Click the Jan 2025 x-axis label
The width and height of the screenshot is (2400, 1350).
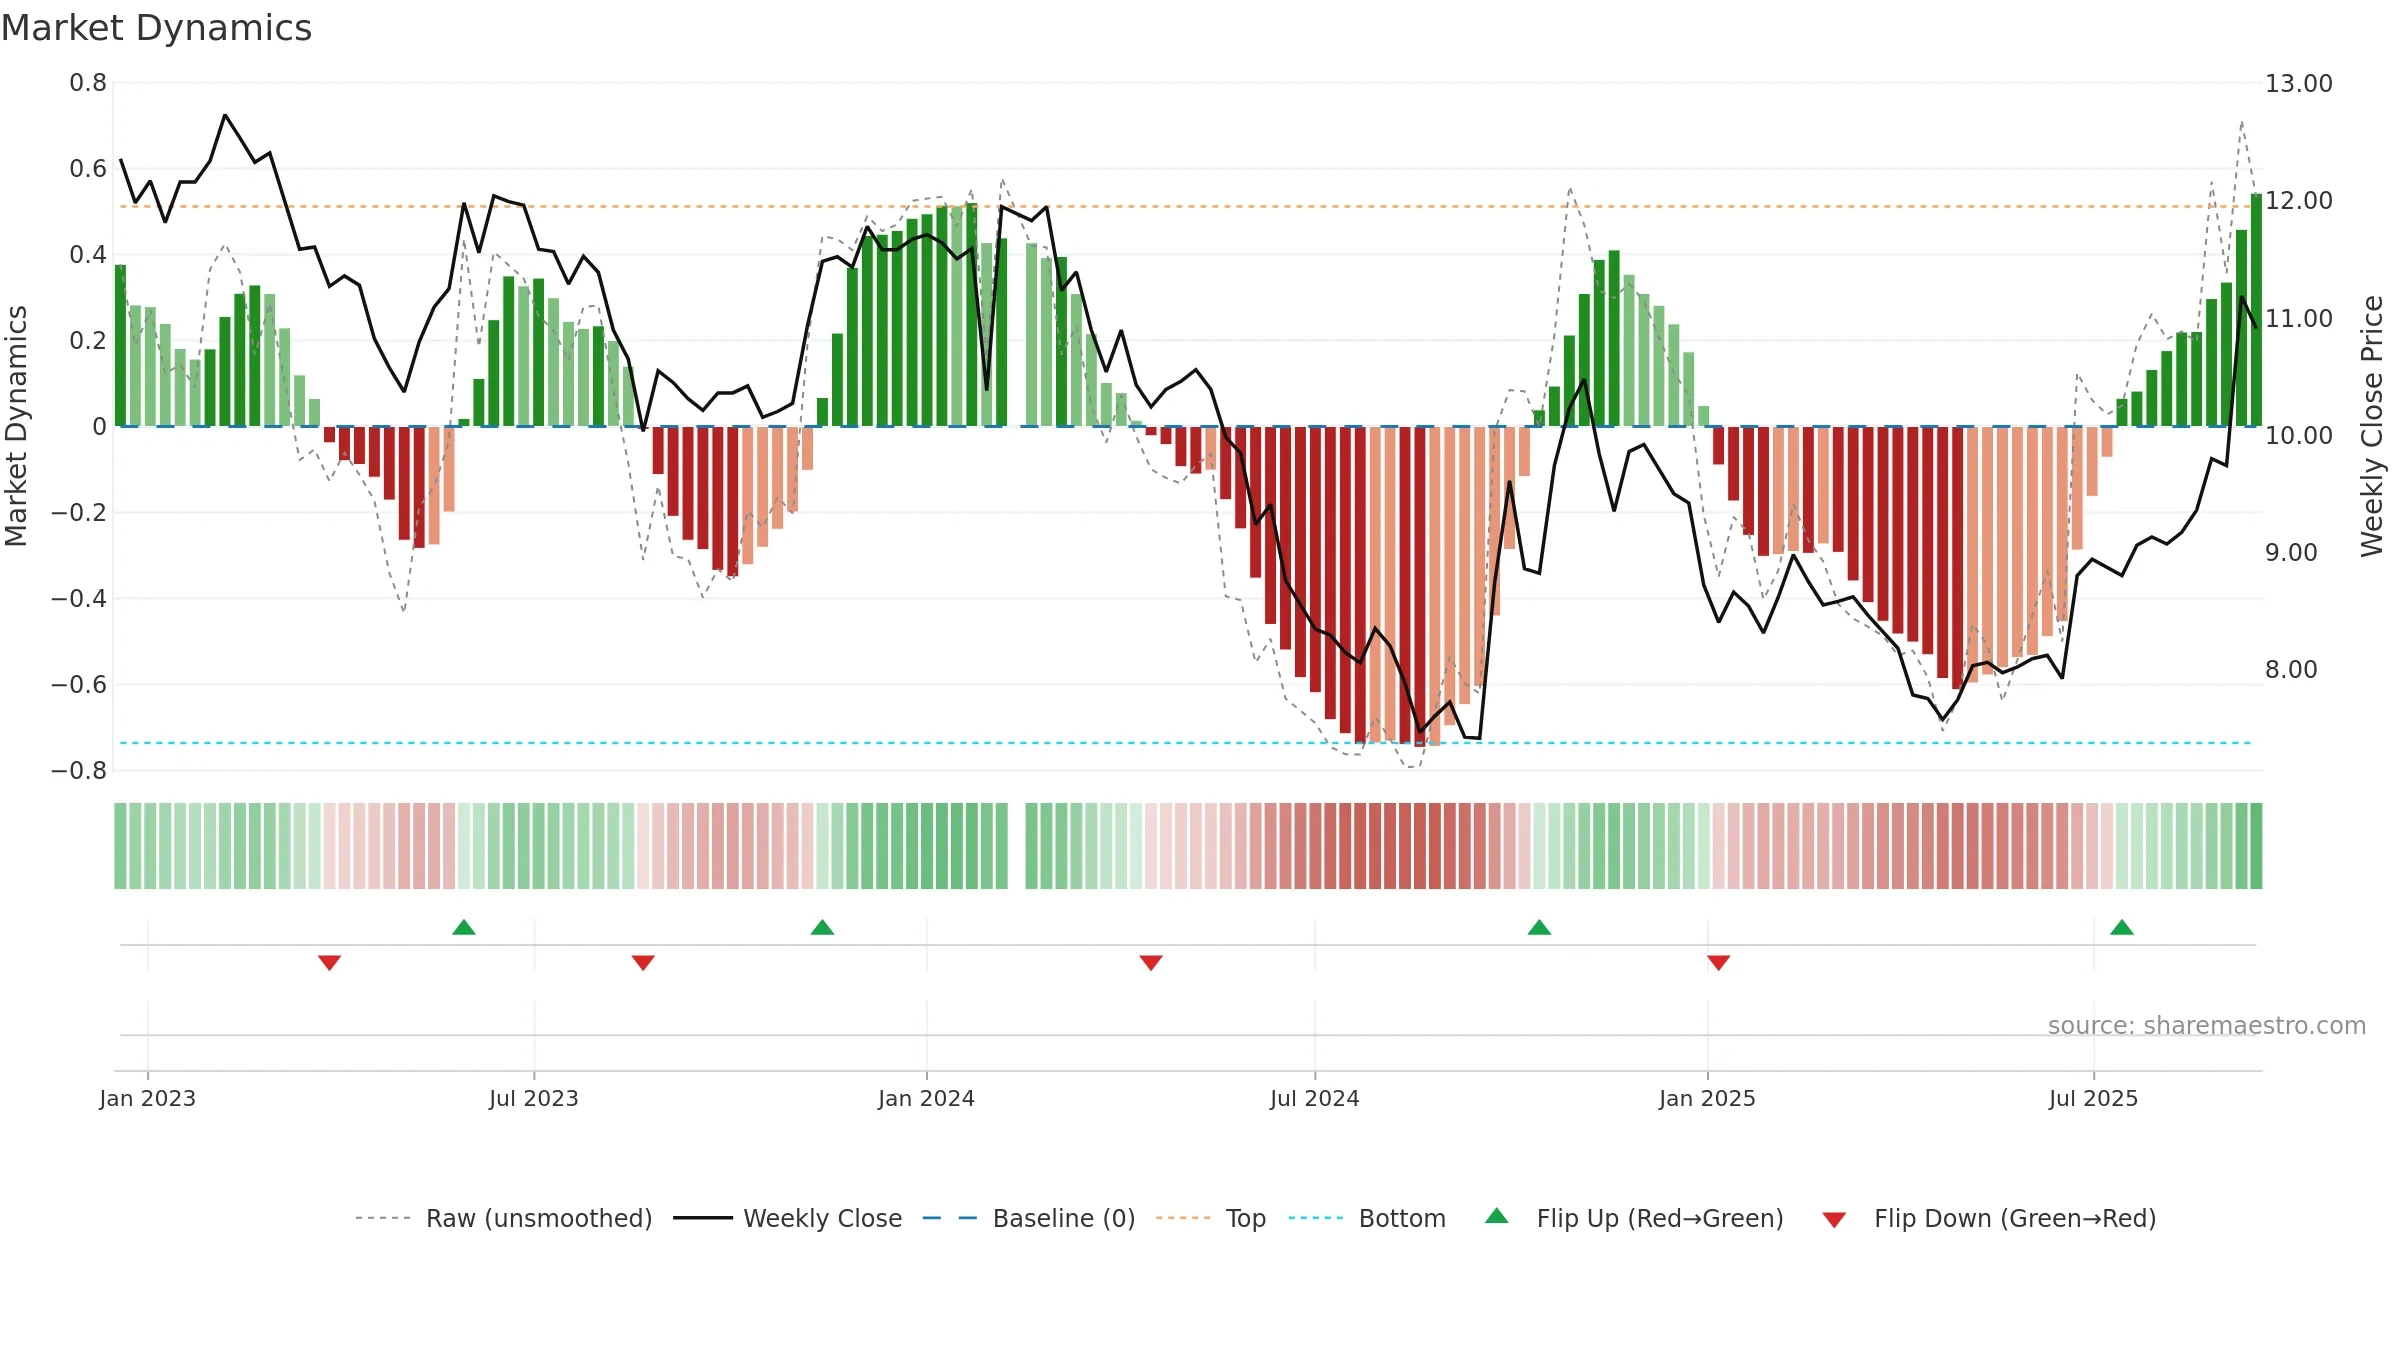(1708, 1098)
